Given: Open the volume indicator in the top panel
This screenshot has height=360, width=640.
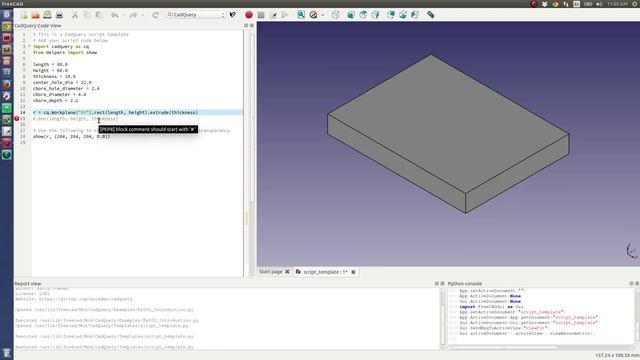Looking at the screenshot, I should click(x=599, y=4).
